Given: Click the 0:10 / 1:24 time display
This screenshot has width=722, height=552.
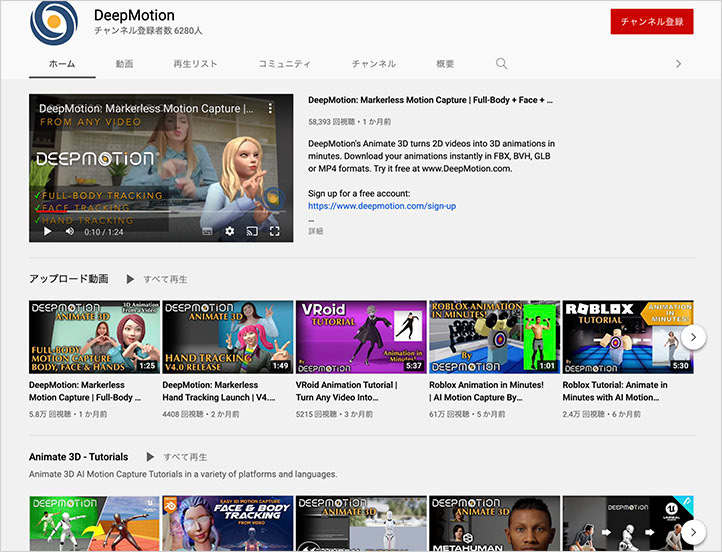Looking at the screenshot, I should 104,232.
